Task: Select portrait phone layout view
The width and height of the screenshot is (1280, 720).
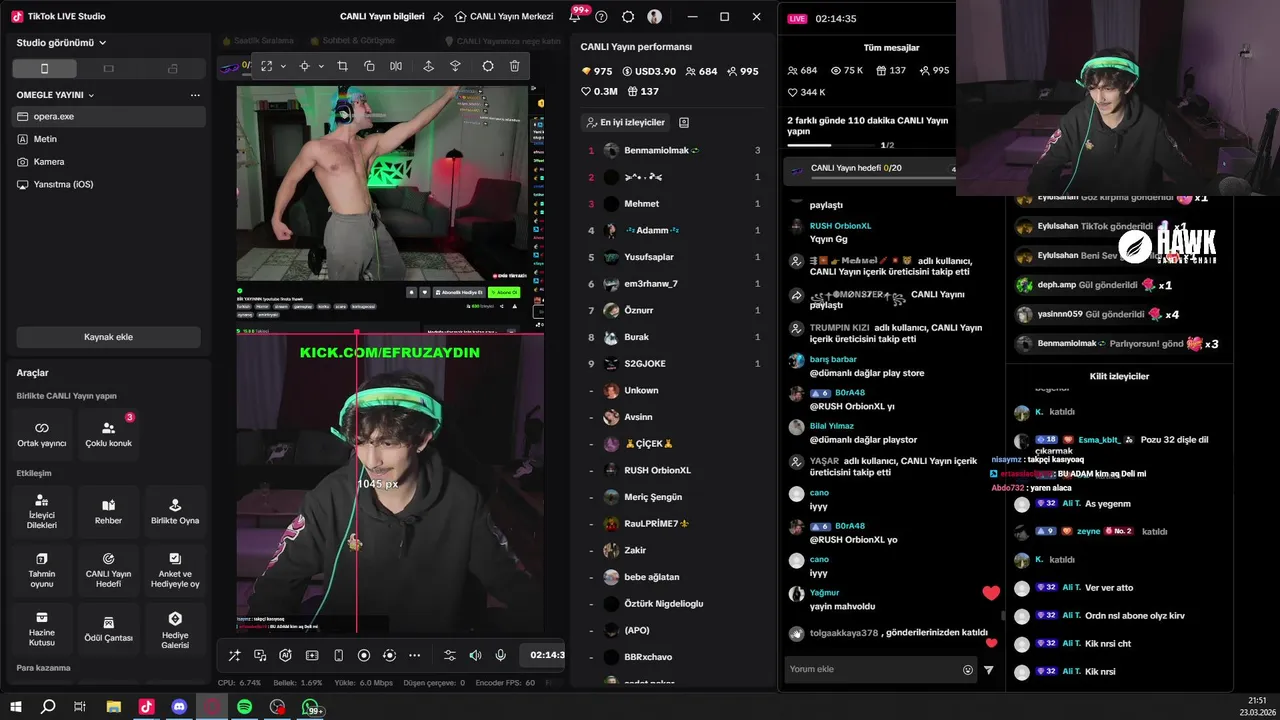Action: 44,68
